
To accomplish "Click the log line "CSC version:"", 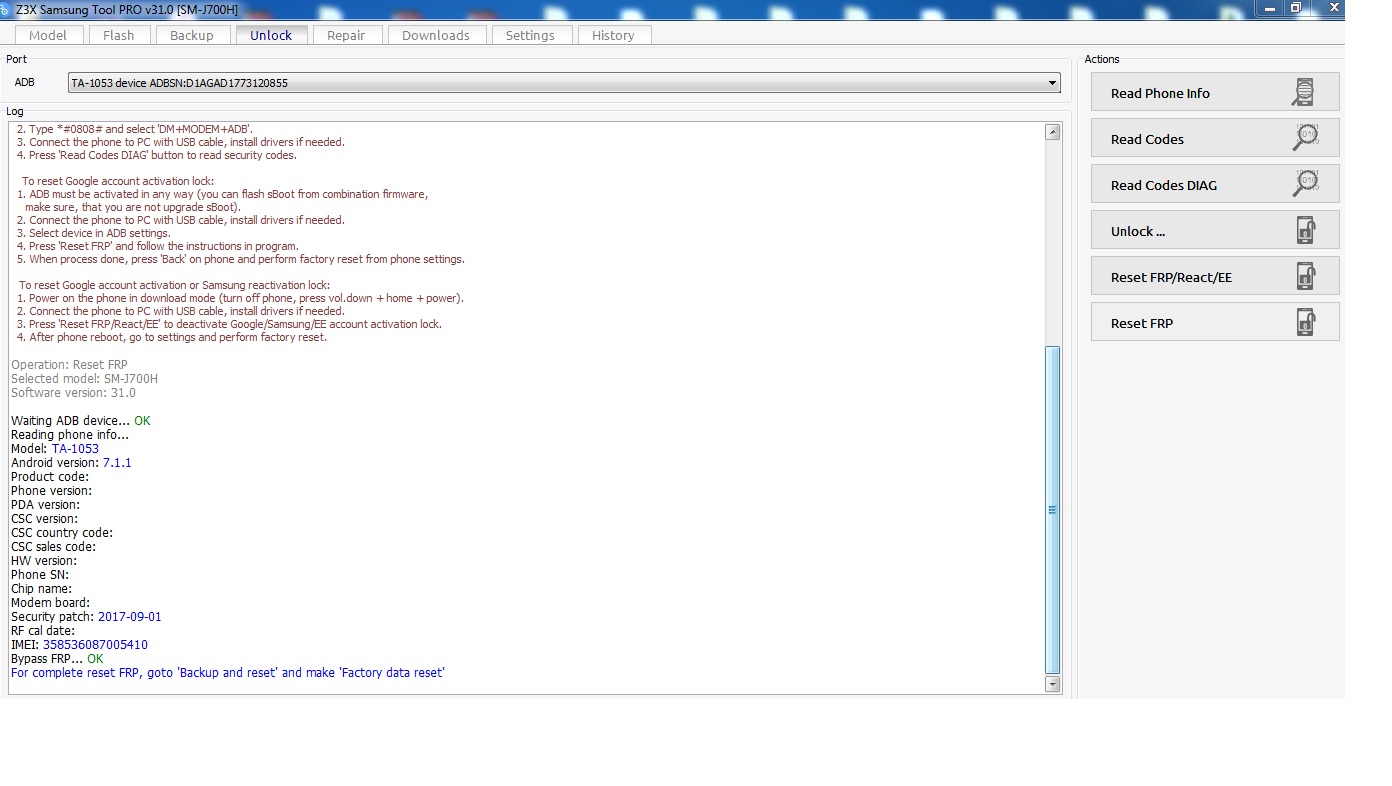I will click(44, 519).
